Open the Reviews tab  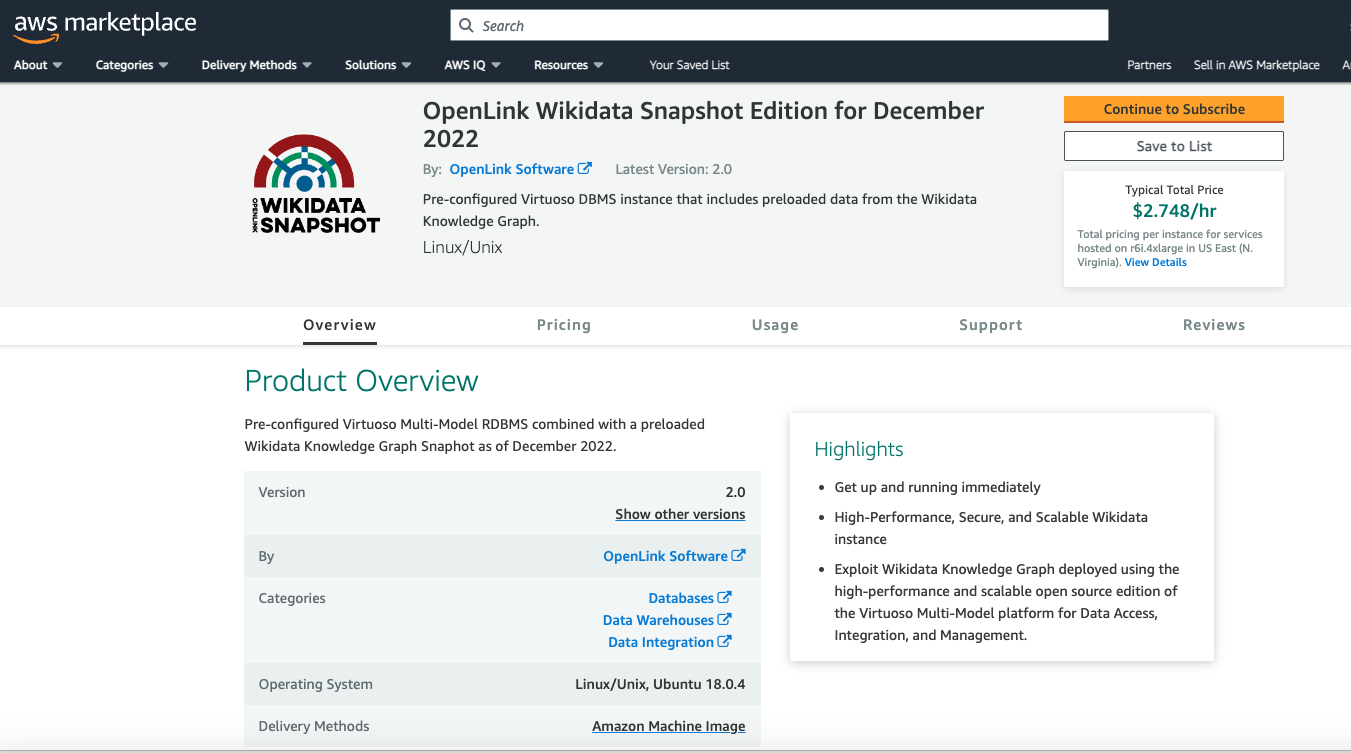(1214, 325)
